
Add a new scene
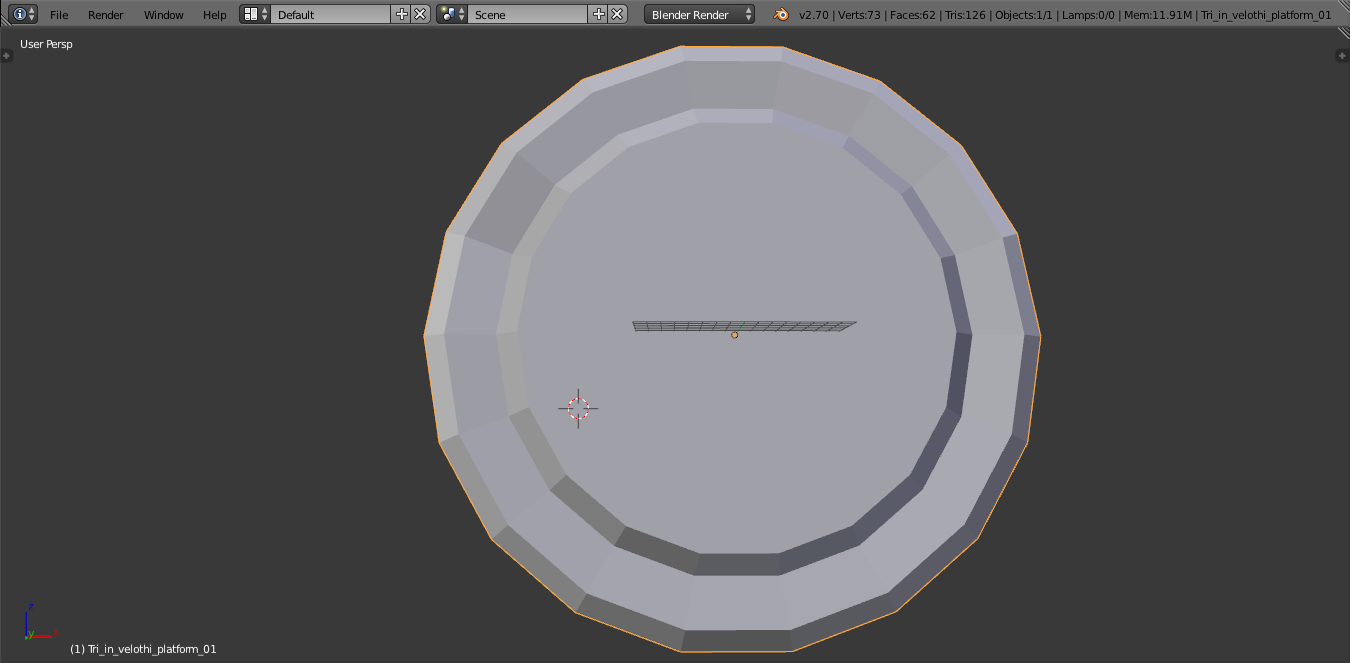tap(599, 14)
